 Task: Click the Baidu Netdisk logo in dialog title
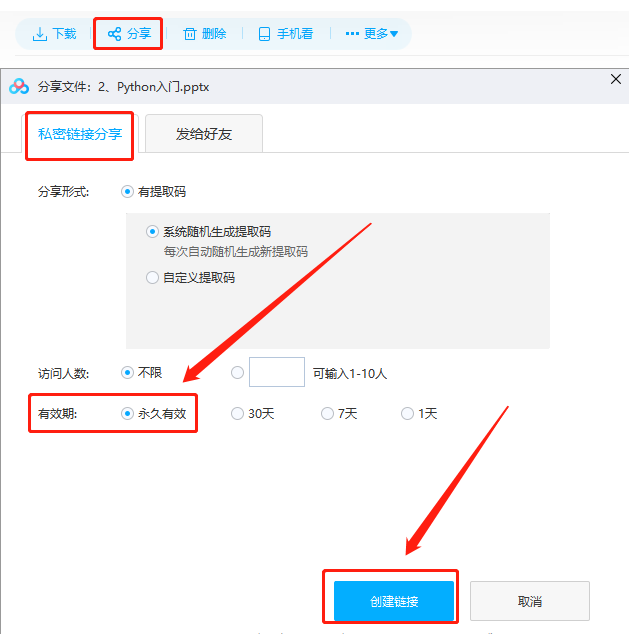tap(19, 87)
